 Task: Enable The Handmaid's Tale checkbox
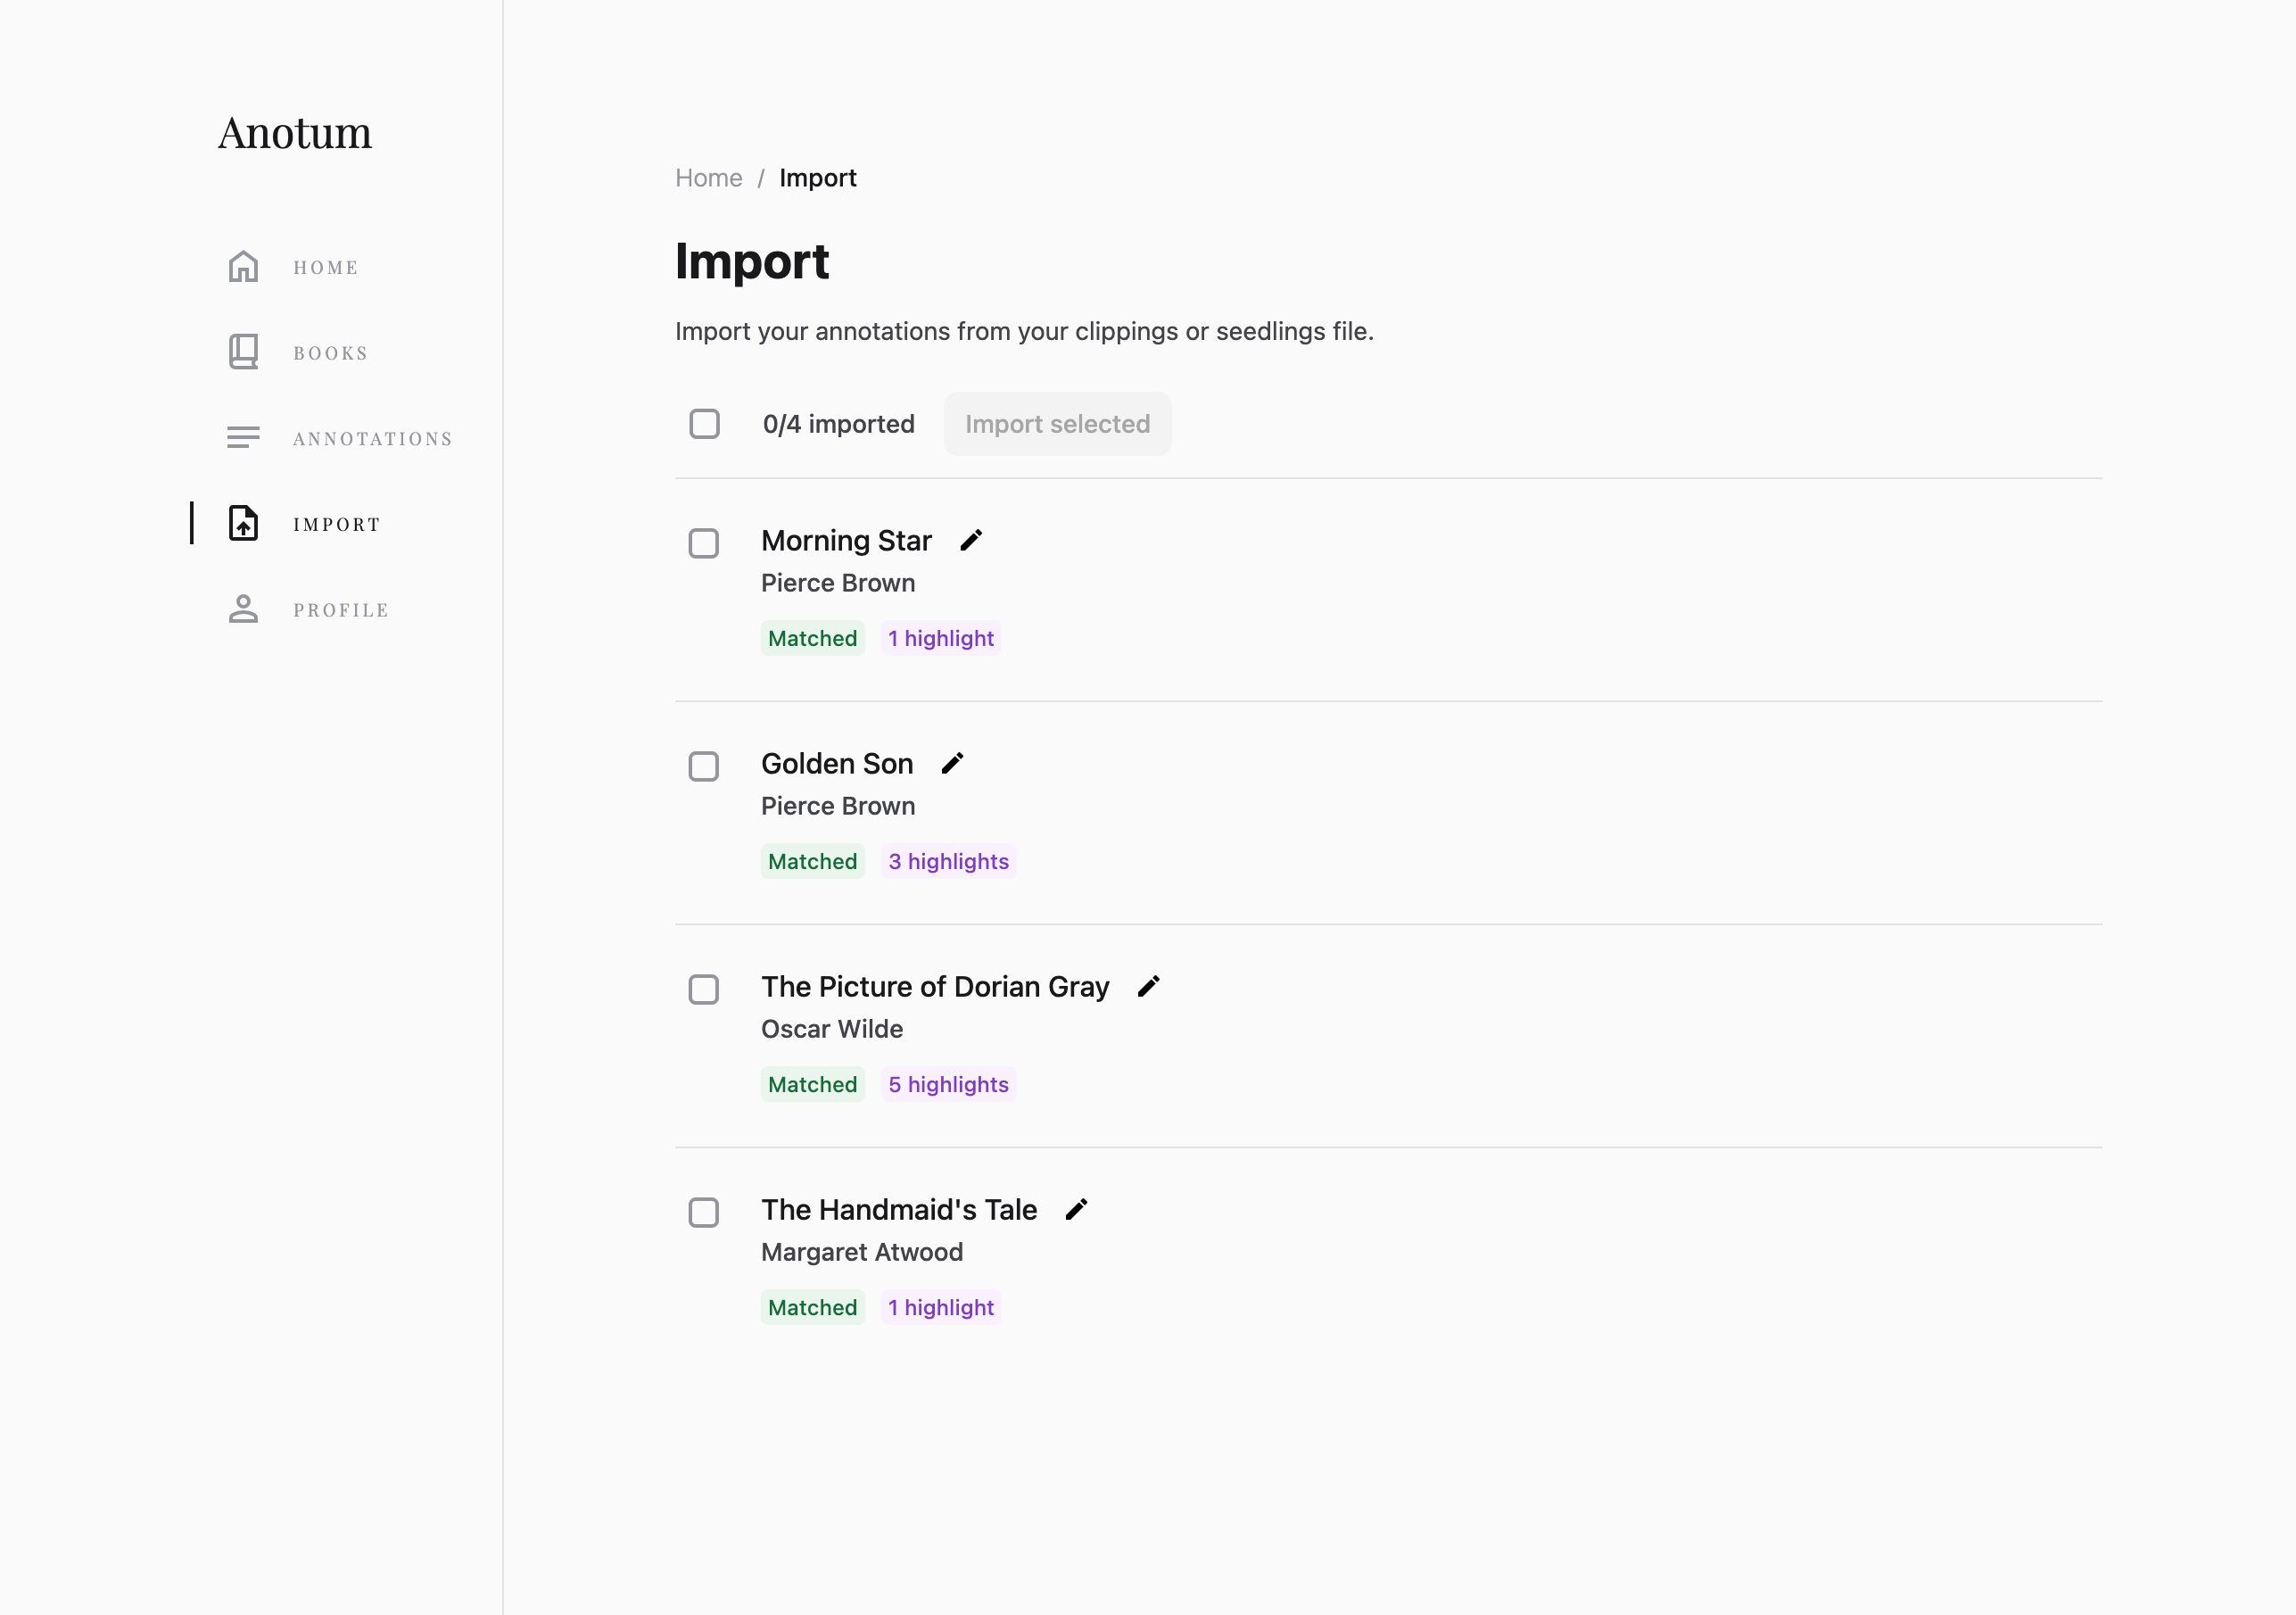[704, 1213]
